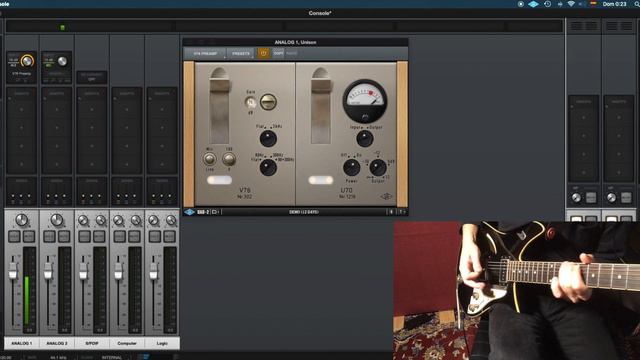
Task: Mute the S/PDIF channel
Action: [99, 236]
